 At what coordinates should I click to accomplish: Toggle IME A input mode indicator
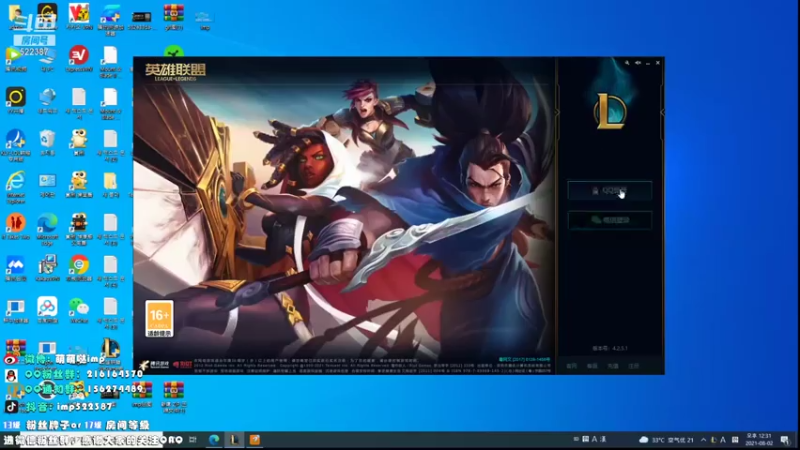click(x=723, y=440)
